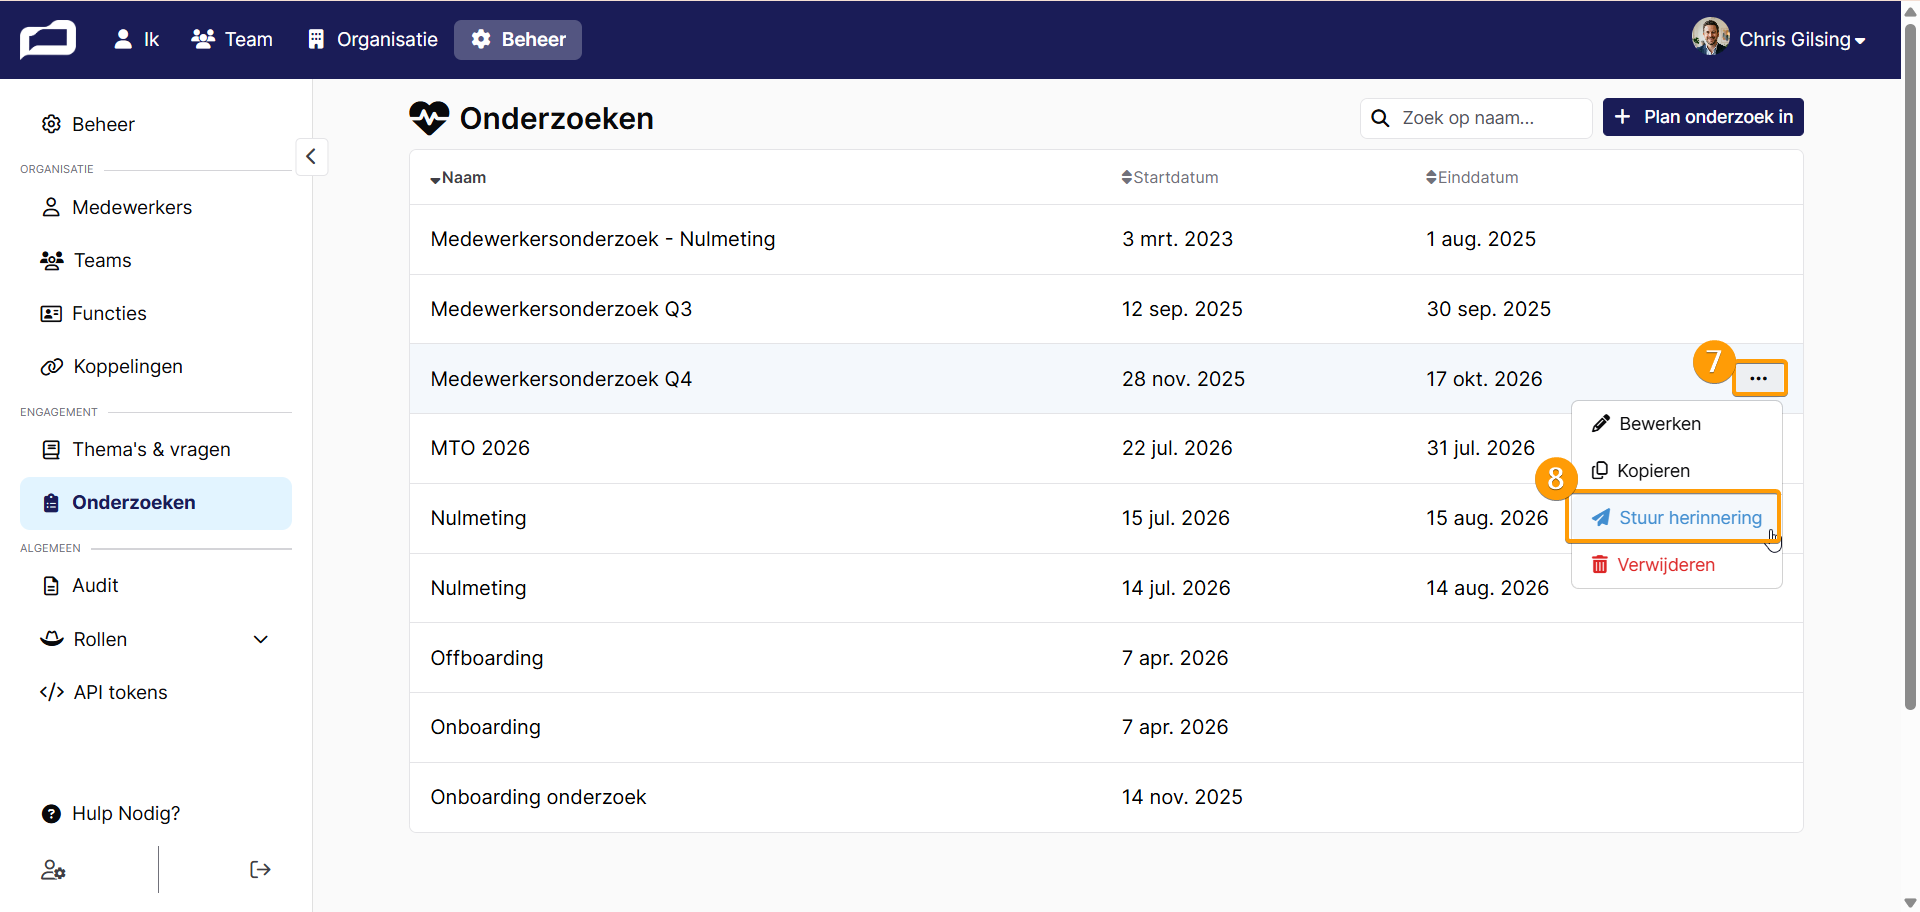The image size is (1920, 912).
Task: Open the Chris Gilsing user dropdown
Action: [1778, 39]
